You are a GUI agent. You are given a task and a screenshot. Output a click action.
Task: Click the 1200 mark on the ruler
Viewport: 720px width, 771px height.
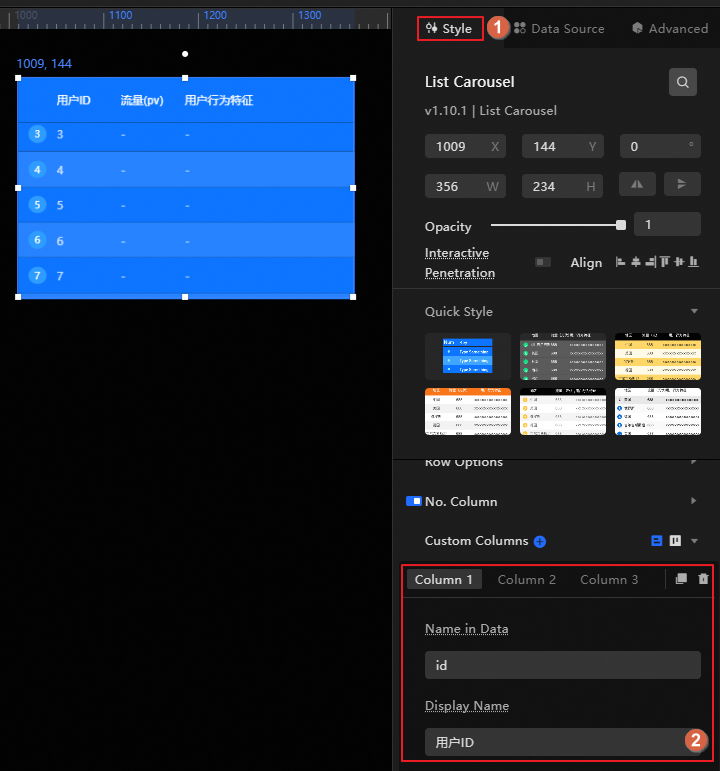(x=215, y=15)
